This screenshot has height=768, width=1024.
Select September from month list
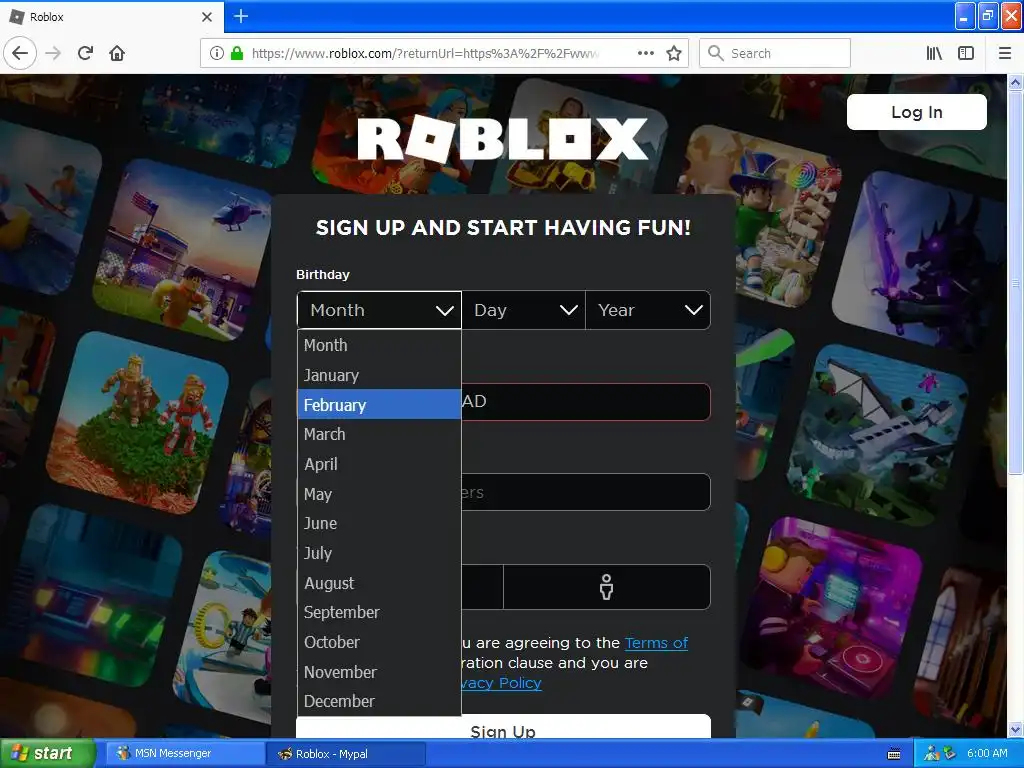click(x=379, y=612)
